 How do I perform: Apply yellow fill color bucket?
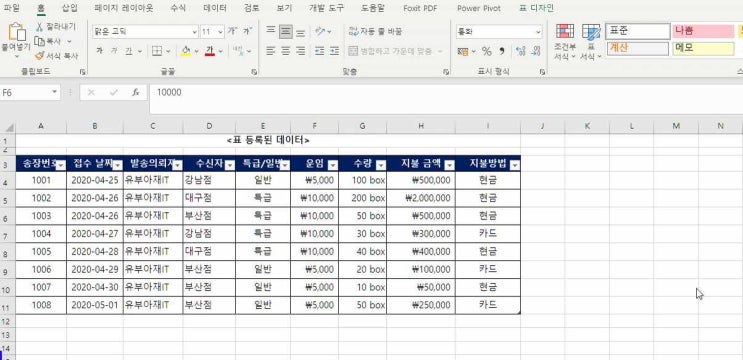point(186,51)
